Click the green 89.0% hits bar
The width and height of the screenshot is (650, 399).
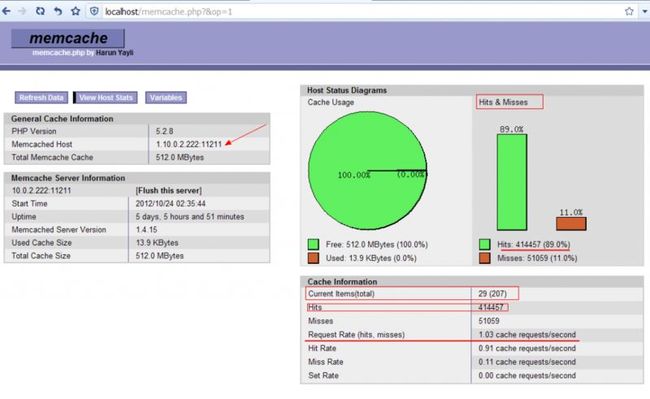point(512,182)
